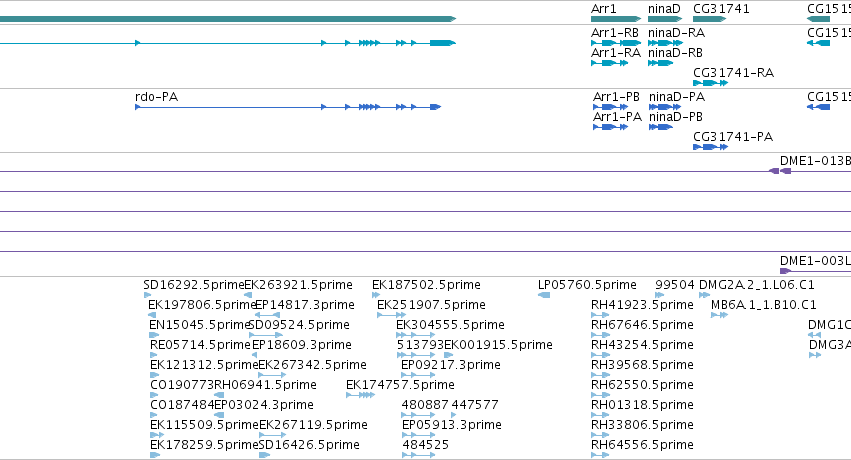Select the EN15045.5prime EST

tap(200, 325)
